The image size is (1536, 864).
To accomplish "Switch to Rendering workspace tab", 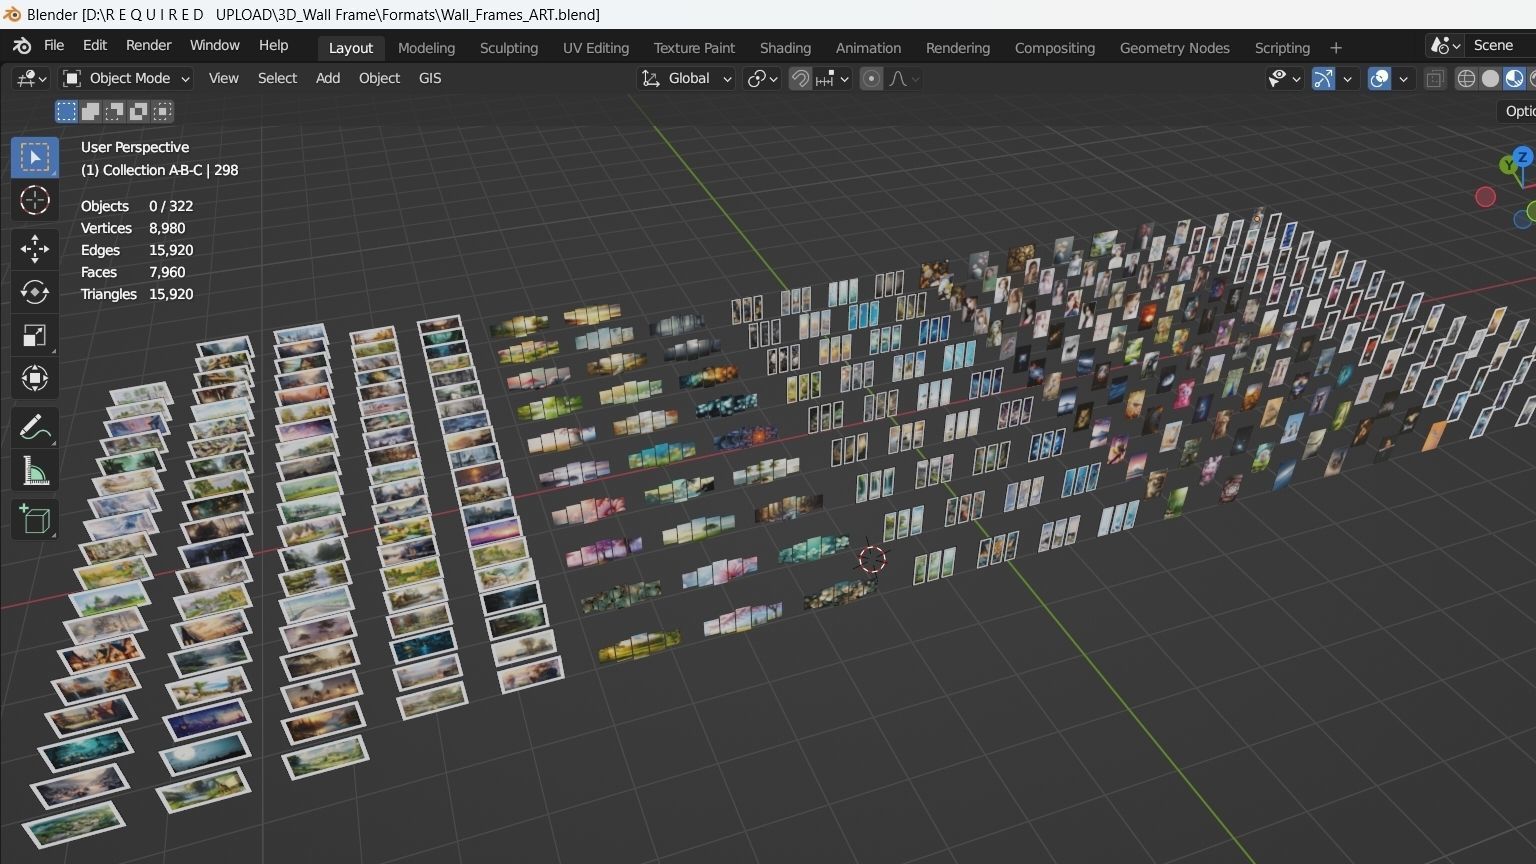I will pyautogui.click(x=958, y=48).
